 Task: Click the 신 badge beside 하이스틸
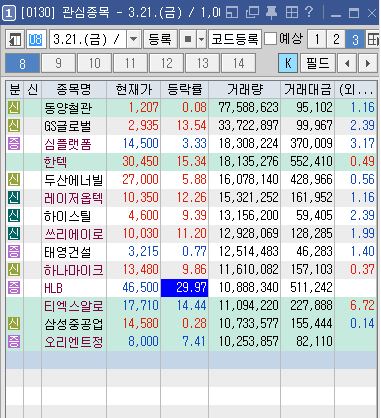click(x=14, y=216)
